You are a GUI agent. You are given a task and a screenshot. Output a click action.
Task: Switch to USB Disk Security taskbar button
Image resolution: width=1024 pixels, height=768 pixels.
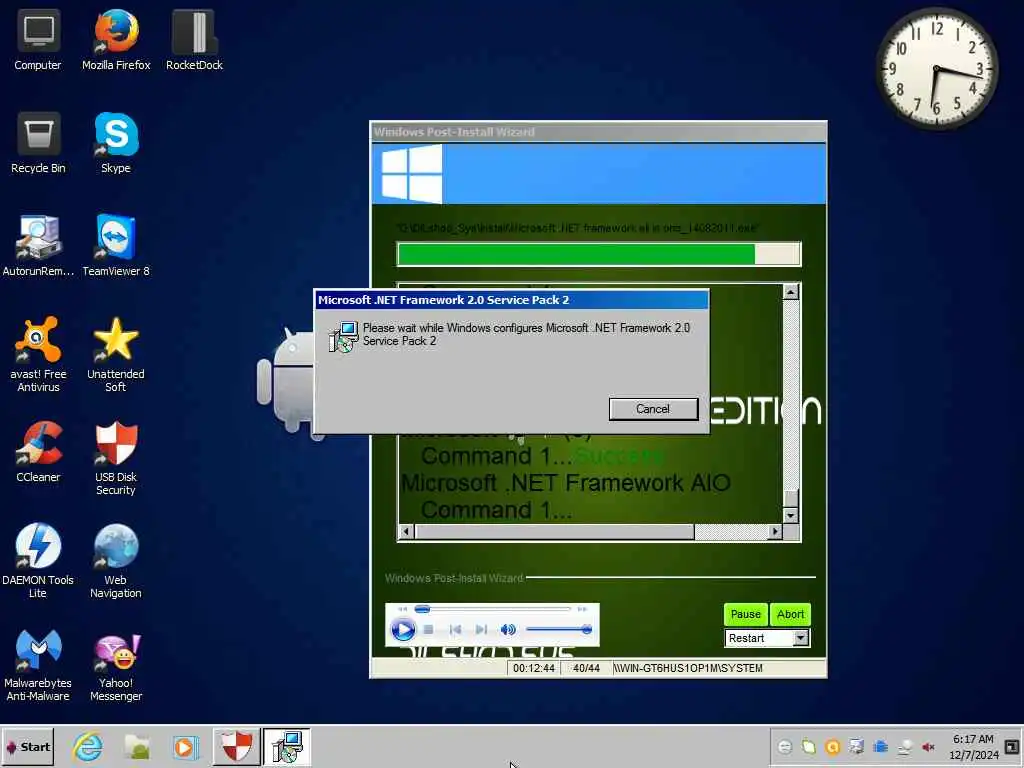point(236,746)
